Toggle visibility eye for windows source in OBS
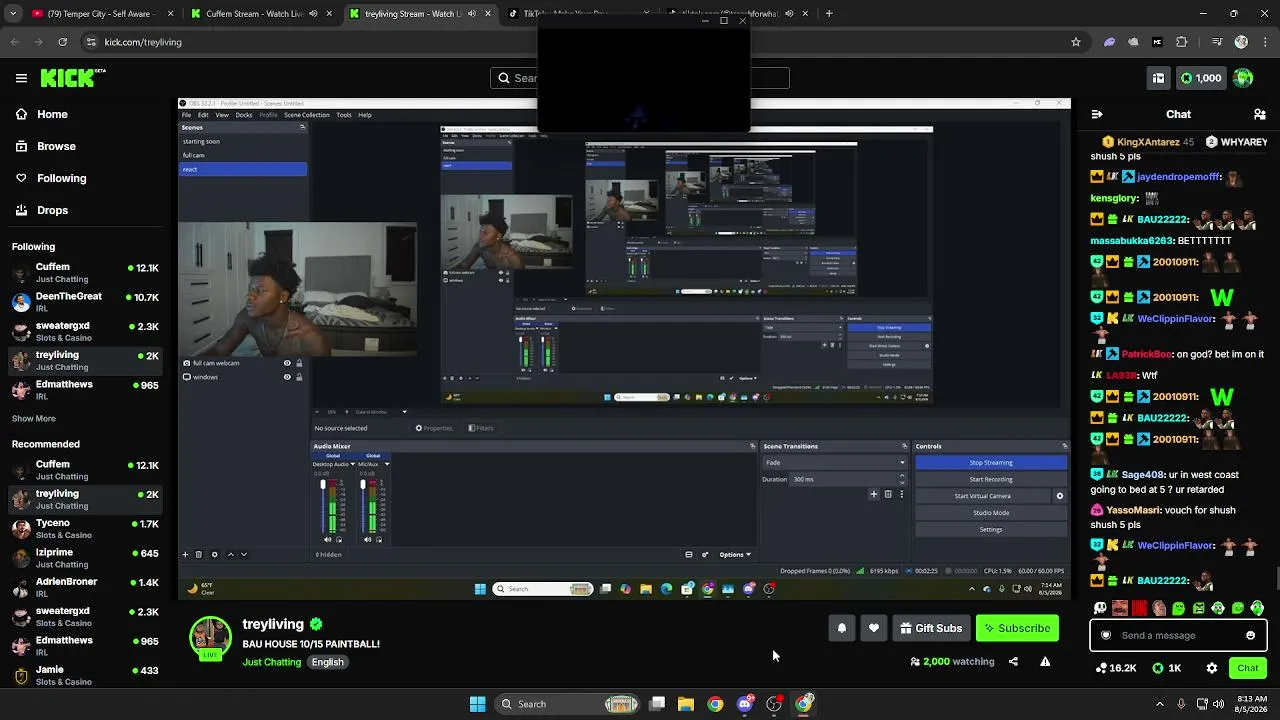 point(287,377)
